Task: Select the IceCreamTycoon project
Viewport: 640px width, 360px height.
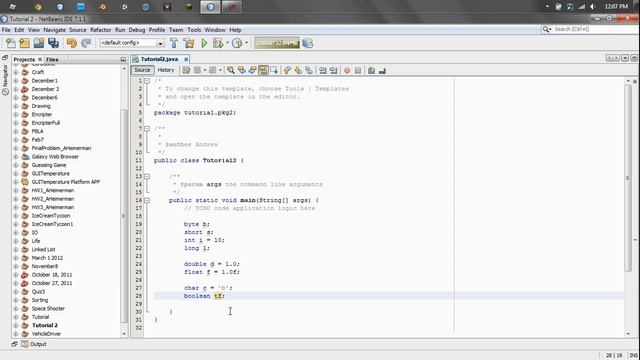Action: [x=51, y=216]
